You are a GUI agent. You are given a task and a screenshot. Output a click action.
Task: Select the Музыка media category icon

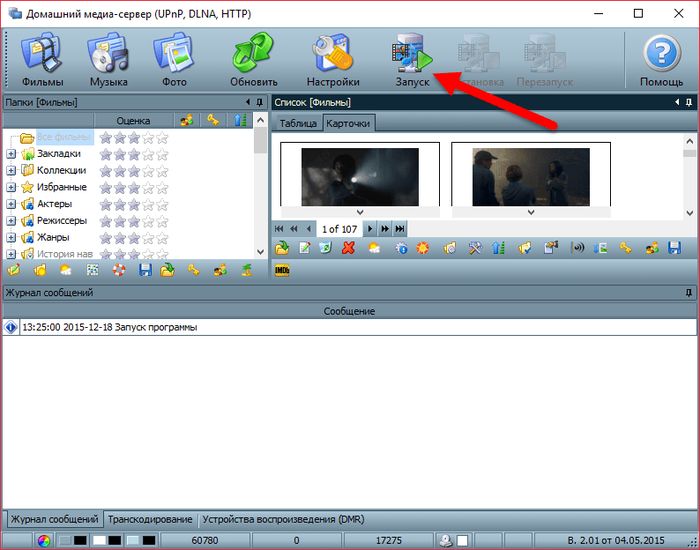click(108, 59)
